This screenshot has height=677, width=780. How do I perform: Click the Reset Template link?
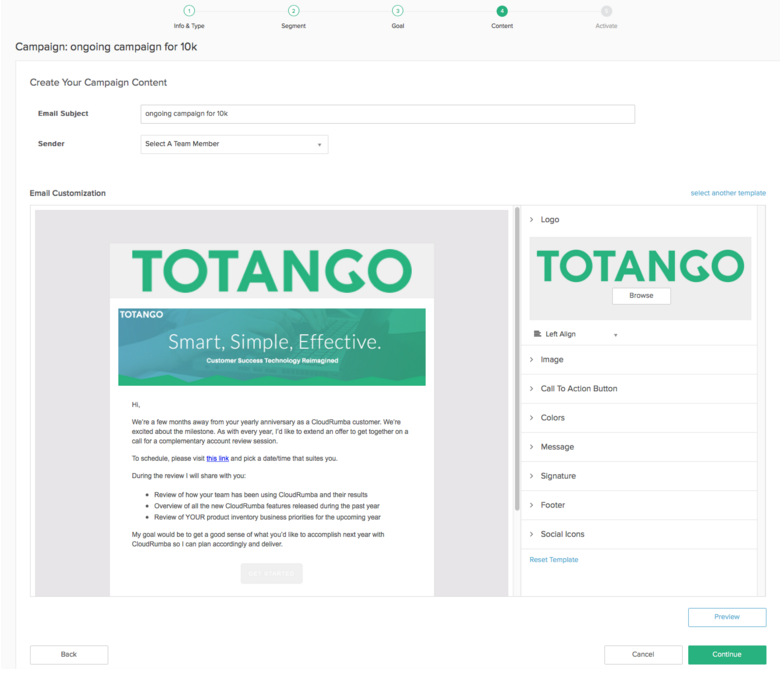pyautogui.click(x=554, y=560)
